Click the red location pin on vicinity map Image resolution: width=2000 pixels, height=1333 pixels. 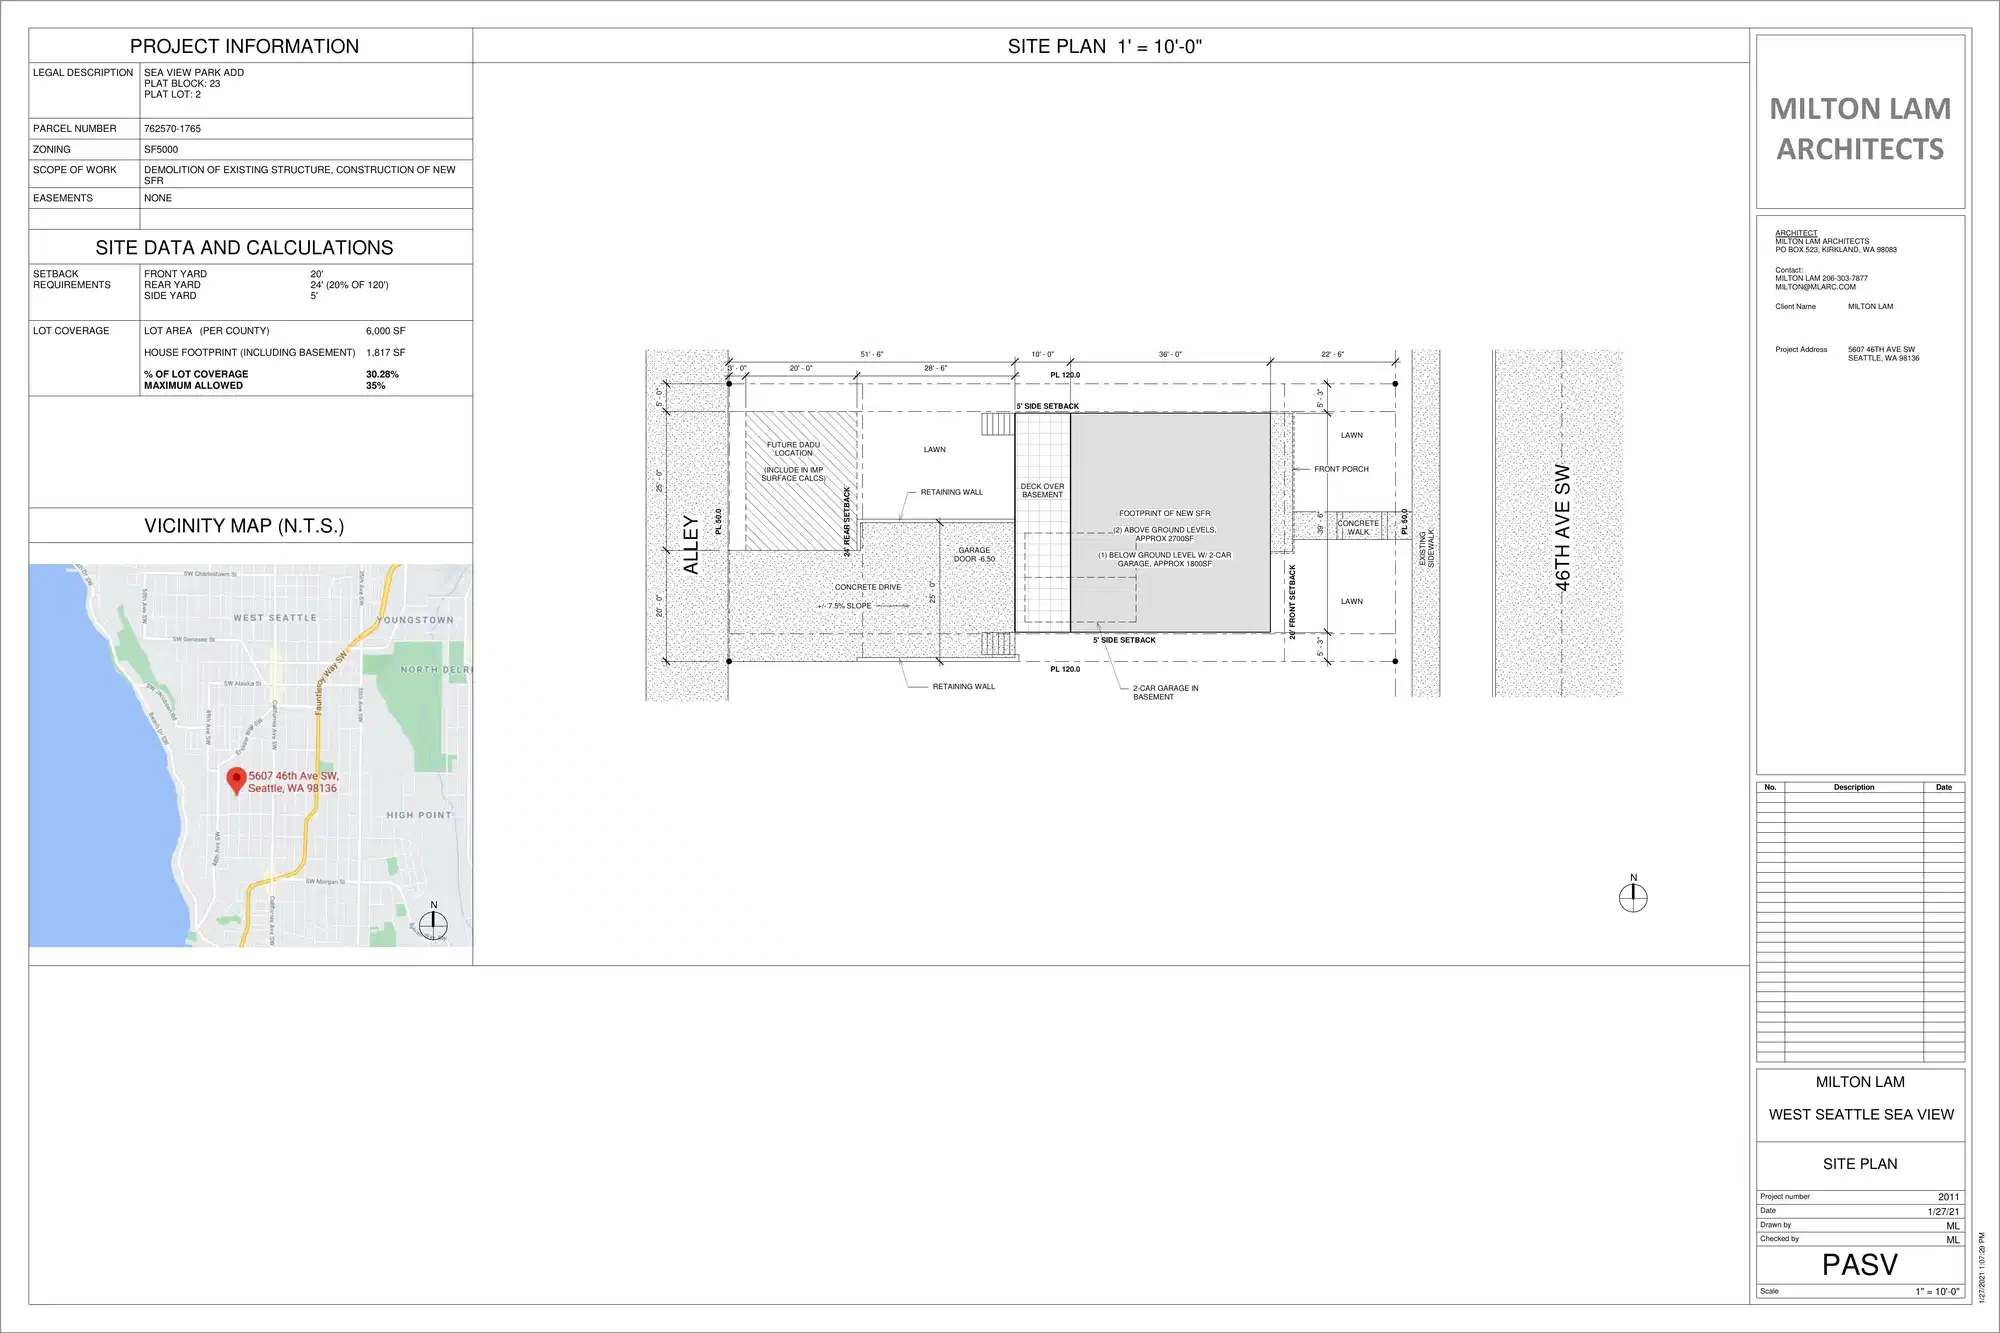tap(236, 781)
